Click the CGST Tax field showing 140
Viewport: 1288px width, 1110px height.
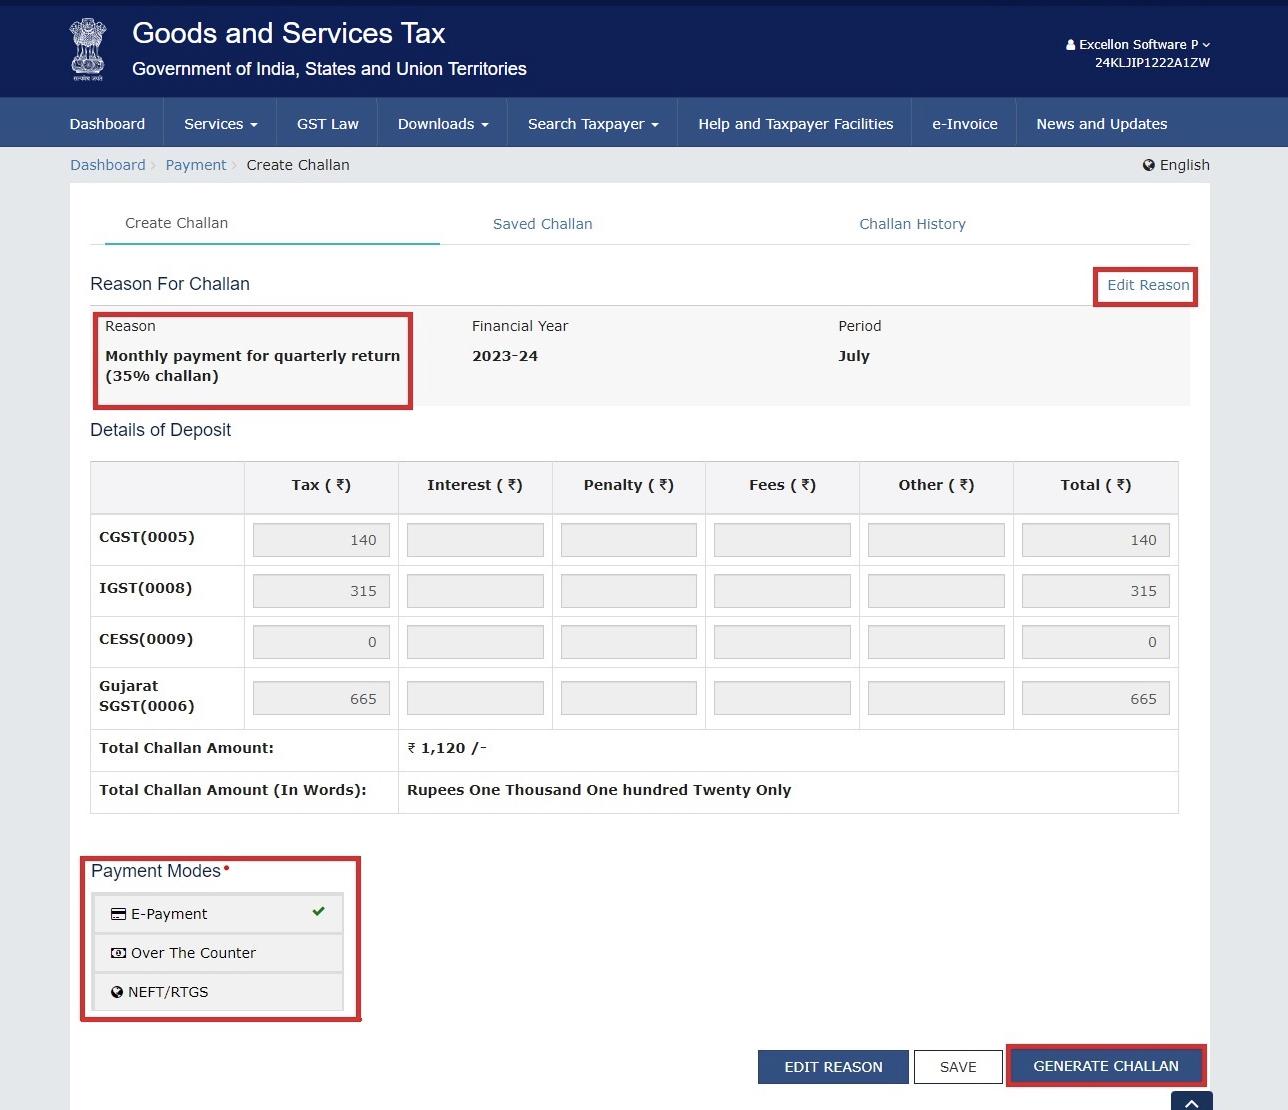(321, 540)
